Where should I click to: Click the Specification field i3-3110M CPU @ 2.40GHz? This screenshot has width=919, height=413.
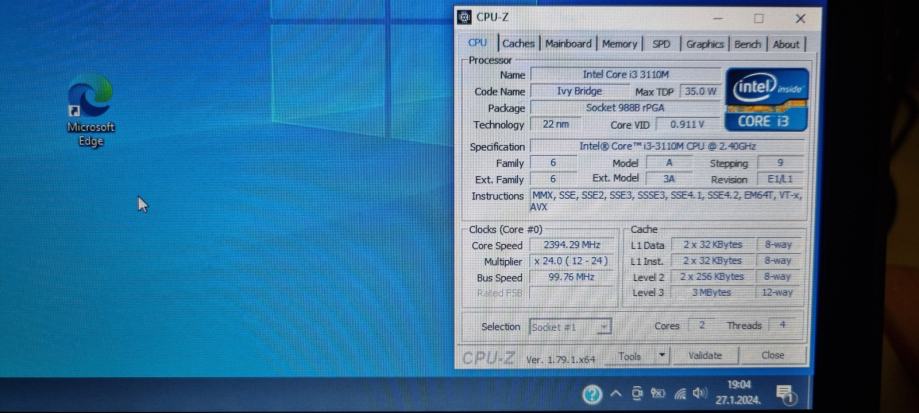tap(667, 146)
